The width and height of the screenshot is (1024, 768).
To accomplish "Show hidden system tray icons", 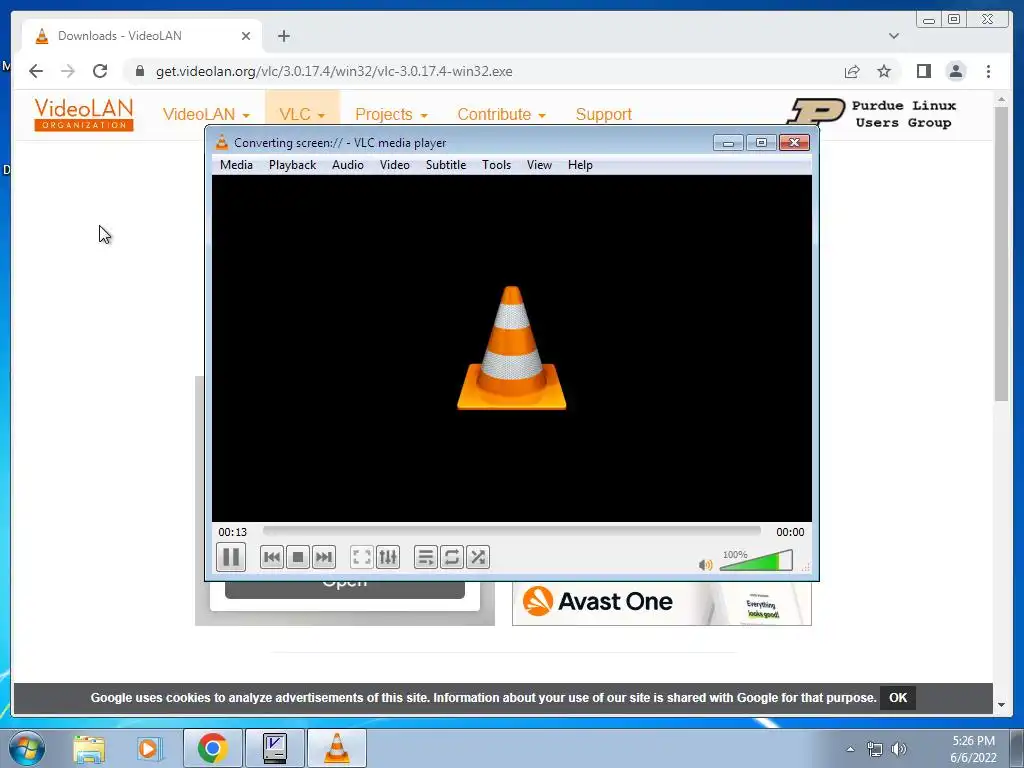I will (850, 749).
